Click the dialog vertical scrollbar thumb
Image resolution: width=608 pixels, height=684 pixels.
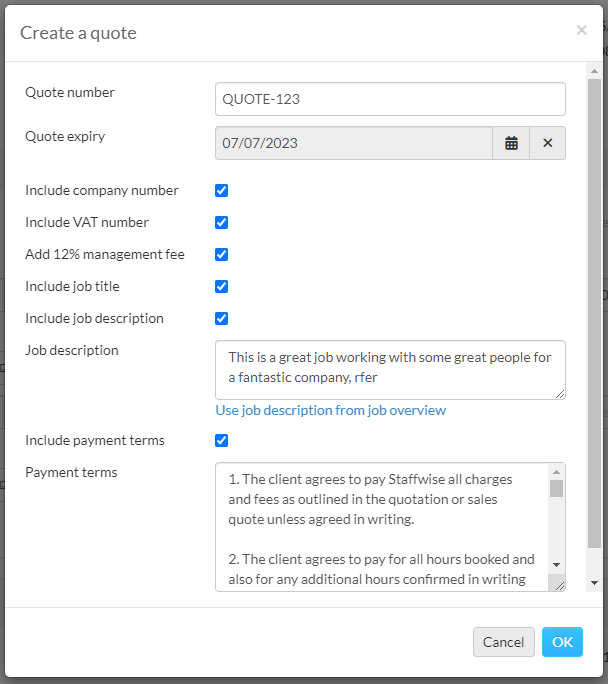pos(594,313)
